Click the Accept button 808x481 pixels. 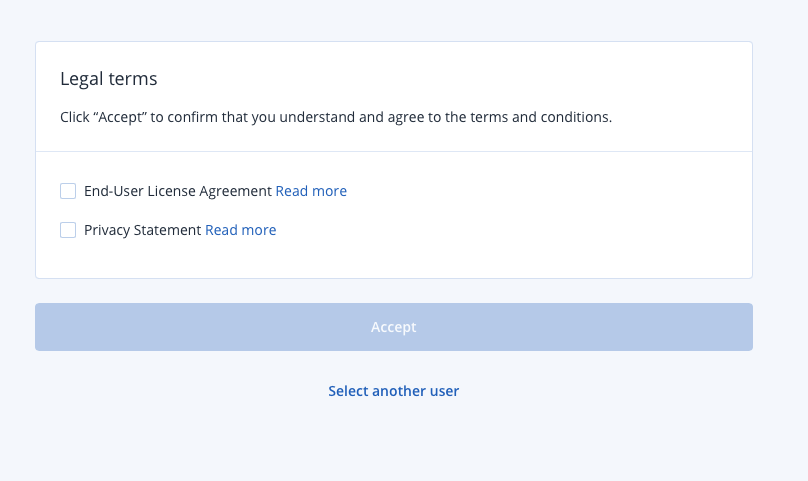coord(394,327)
